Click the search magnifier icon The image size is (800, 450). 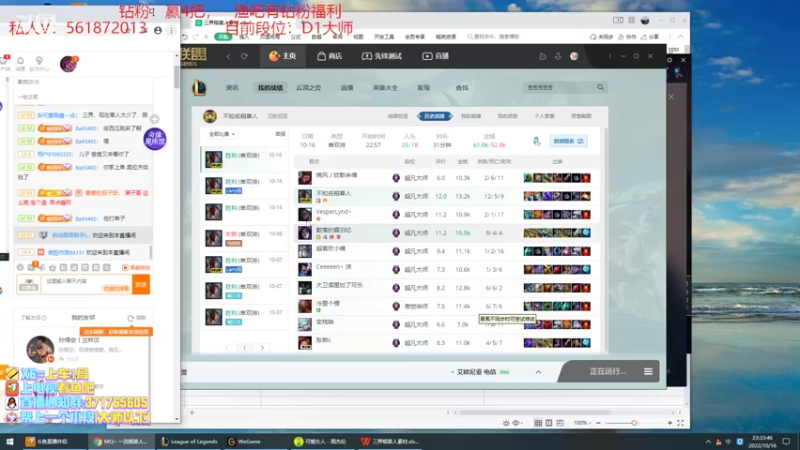point(601,88)
